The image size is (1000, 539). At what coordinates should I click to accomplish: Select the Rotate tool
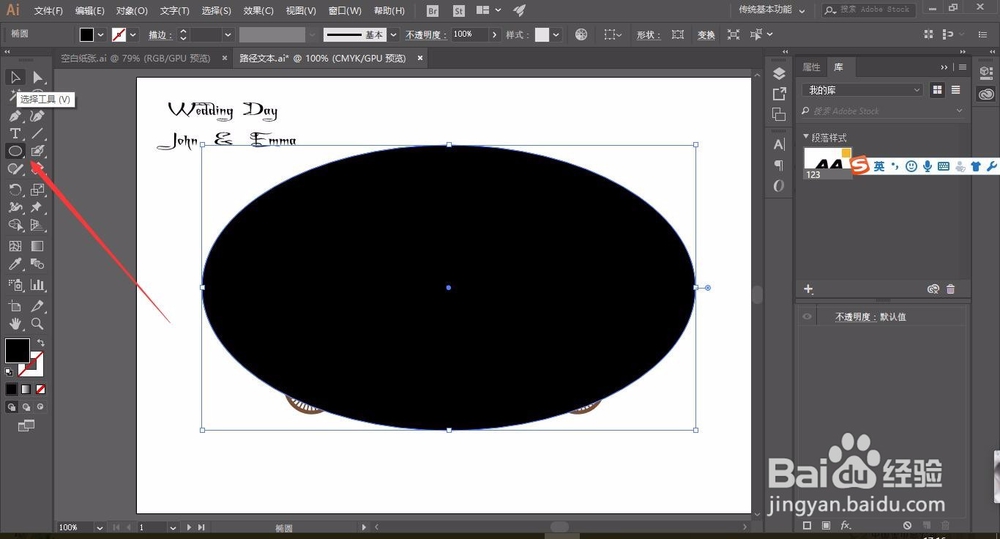click(x=15, y=189)
